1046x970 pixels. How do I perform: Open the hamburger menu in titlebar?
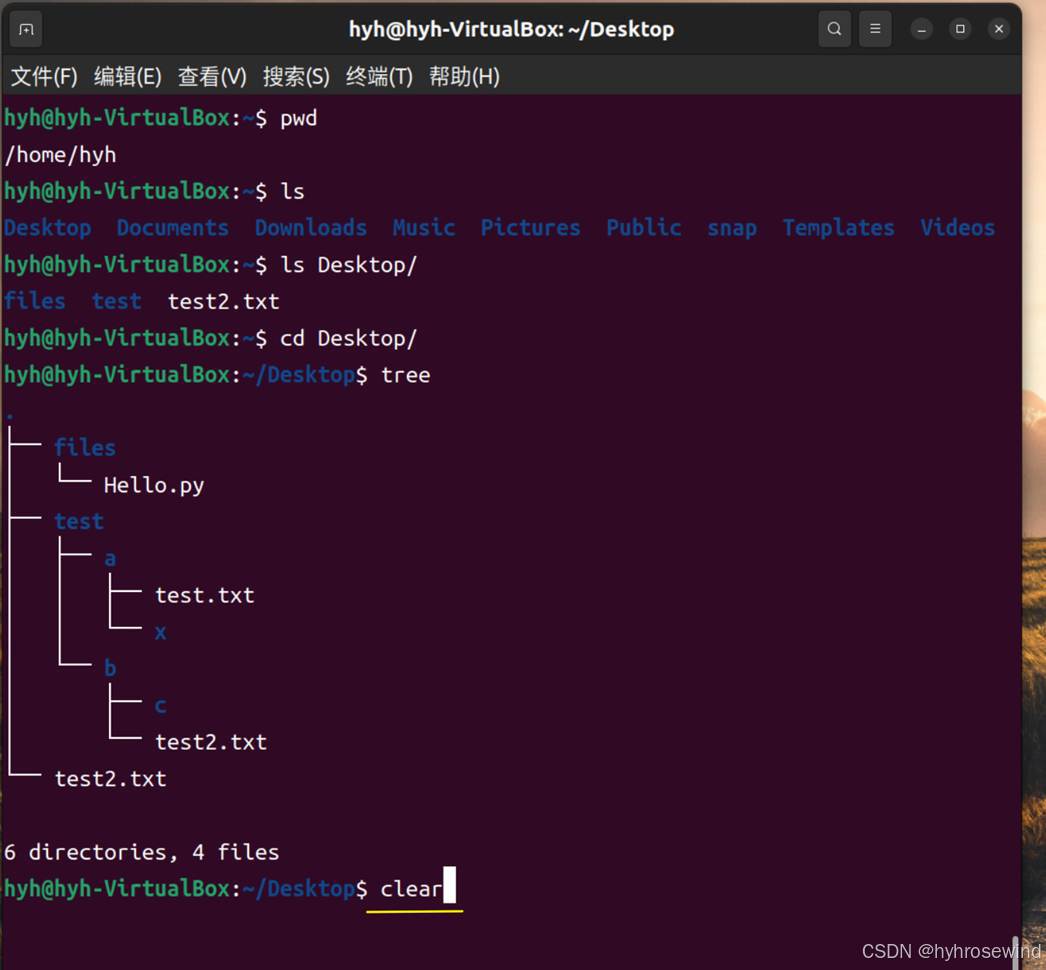875,29
